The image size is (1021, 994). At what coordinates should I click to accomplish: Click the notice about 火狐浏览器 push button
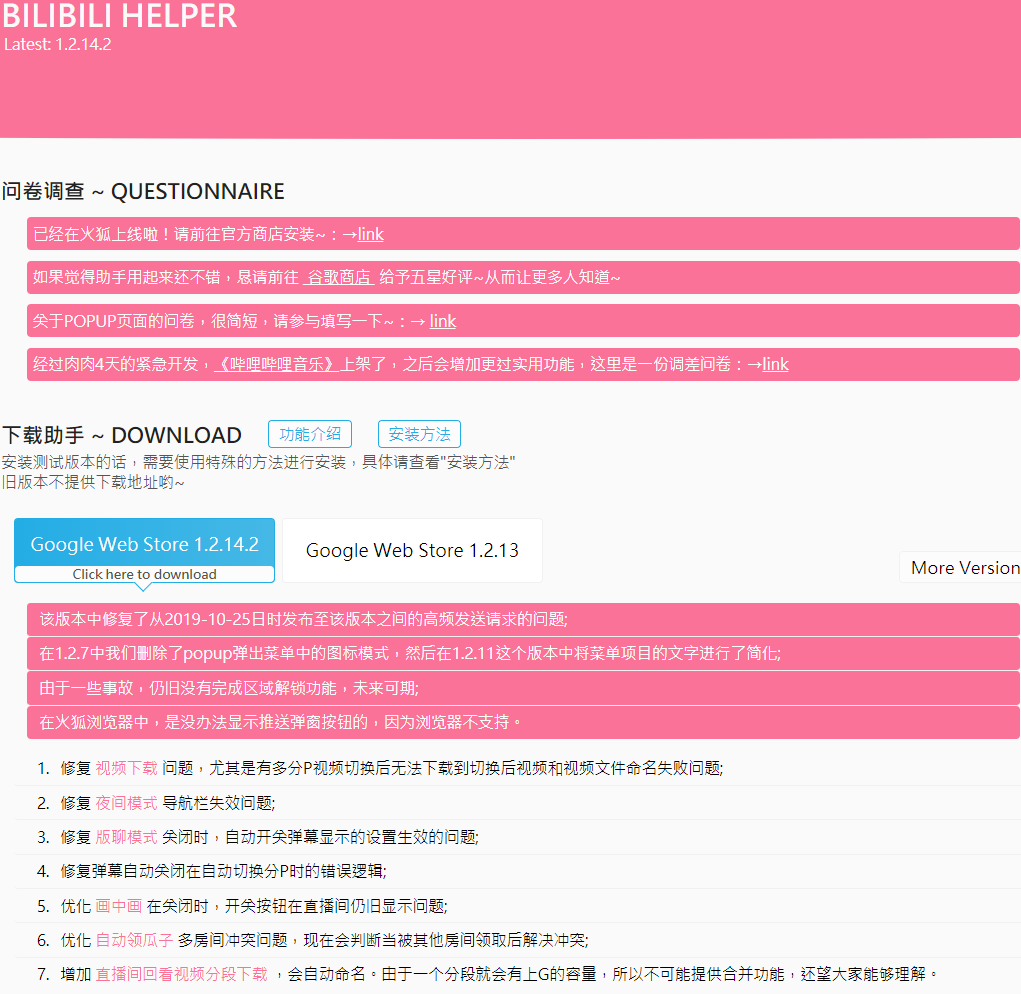point(524,722)
